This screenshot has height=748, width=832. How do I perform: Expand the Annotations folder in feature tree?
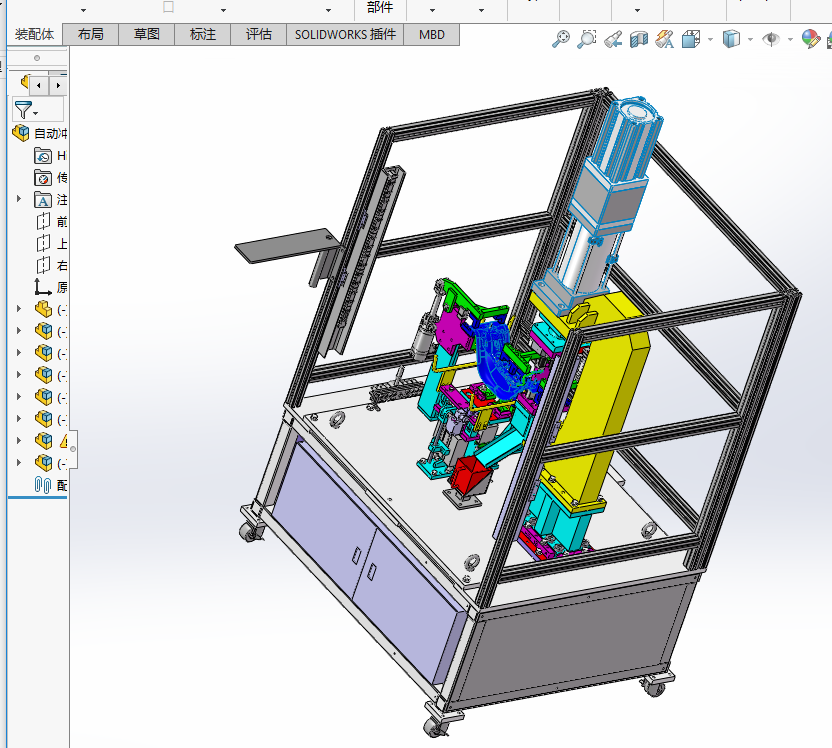[x=19, y=199]
